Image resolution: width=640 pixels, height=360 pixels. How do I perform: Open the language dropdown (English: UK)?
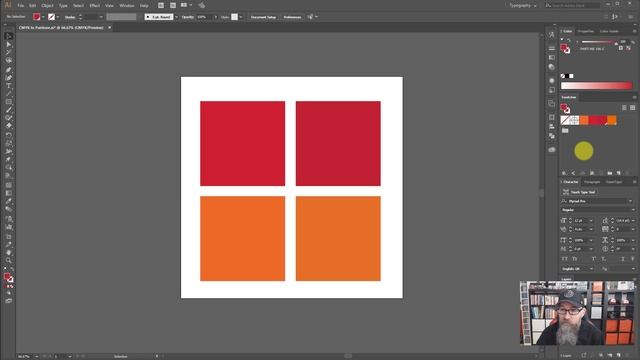coord(591,269)
